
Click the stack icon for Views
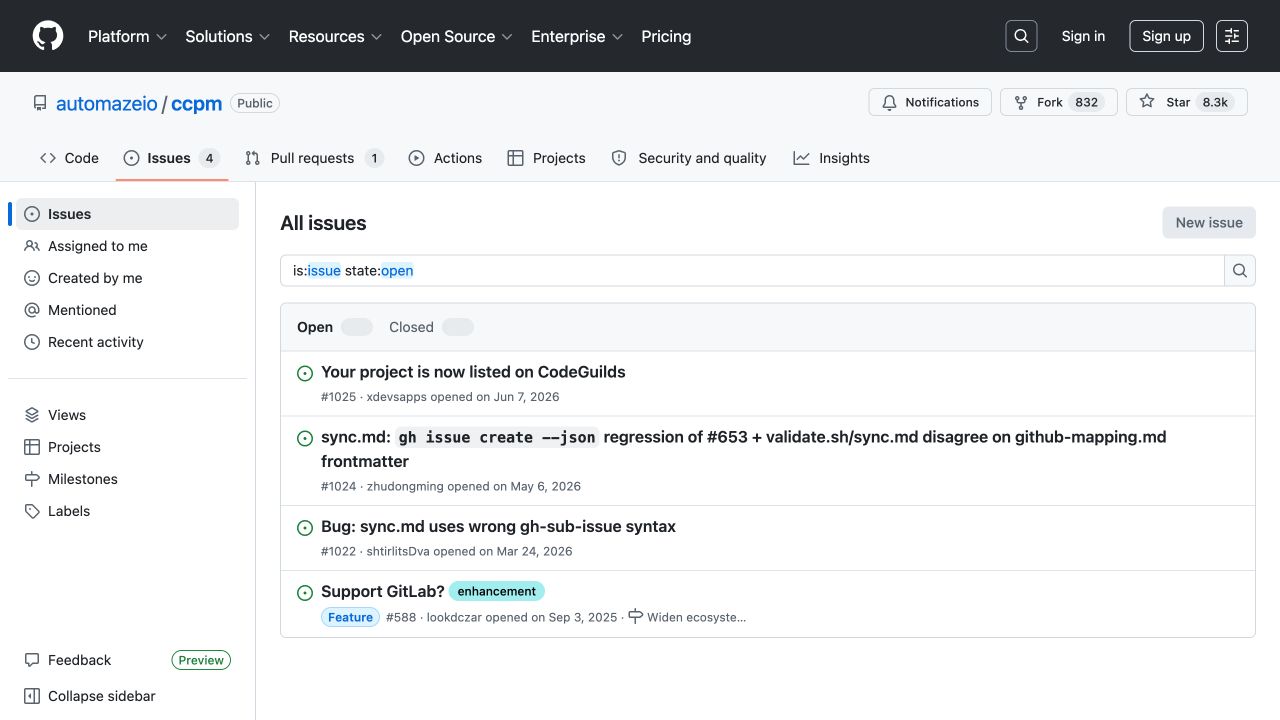click(32, 415)
